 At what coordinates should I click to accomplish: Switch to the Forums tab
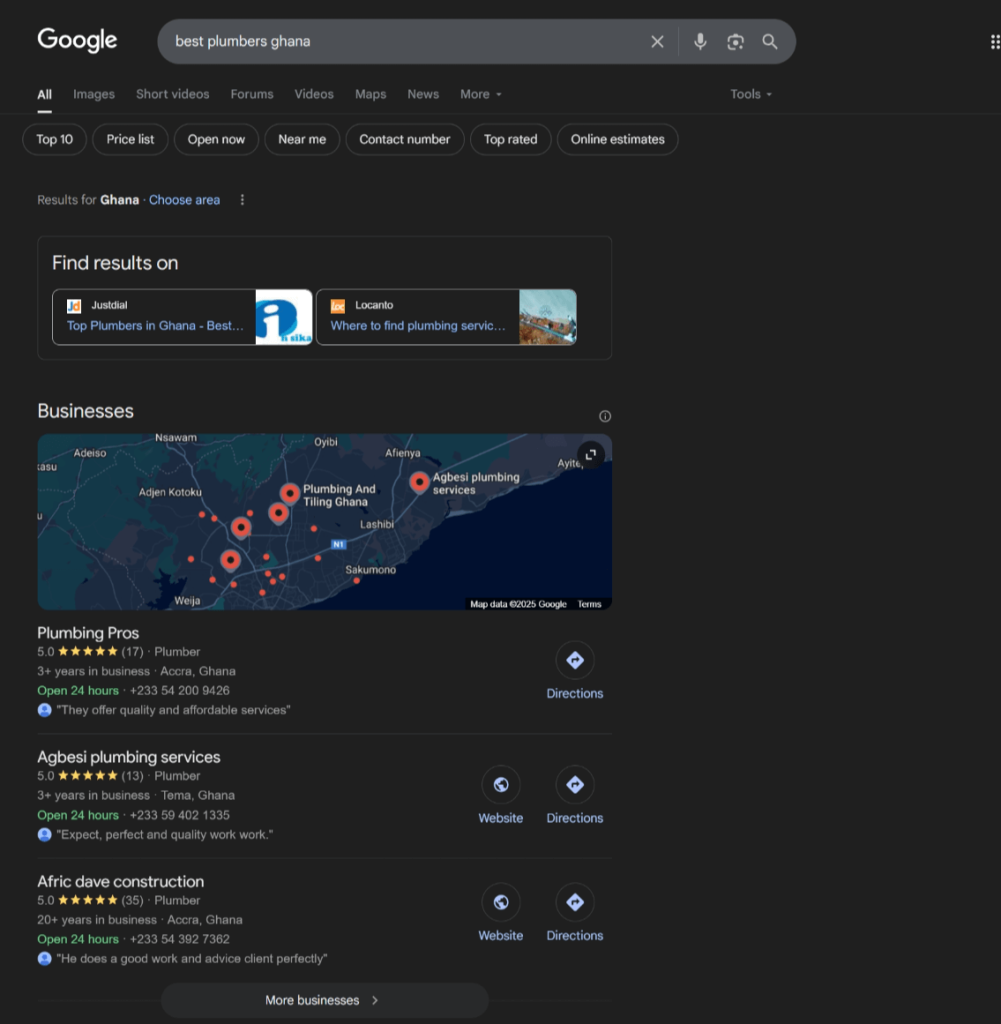(x=252, y=94)
